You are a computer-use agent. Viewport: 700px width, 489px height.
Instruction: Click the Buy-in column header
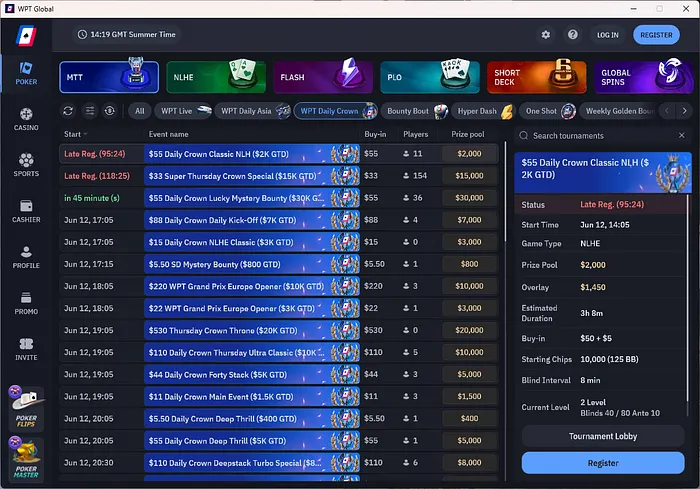[375, 134]
